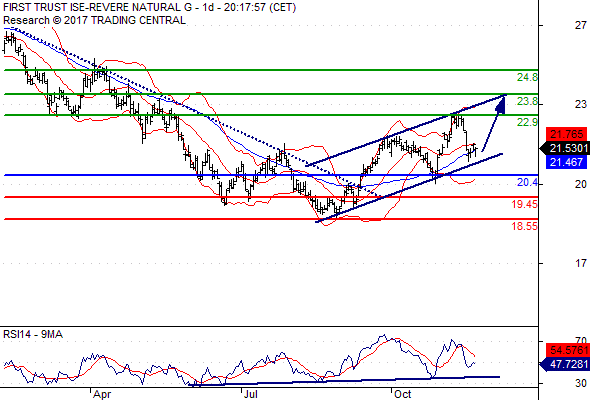The width and height of the screenshot is (590, 400).
Task: Click the red 54.5761 RSI value tag
Action: tap(567, 350)
